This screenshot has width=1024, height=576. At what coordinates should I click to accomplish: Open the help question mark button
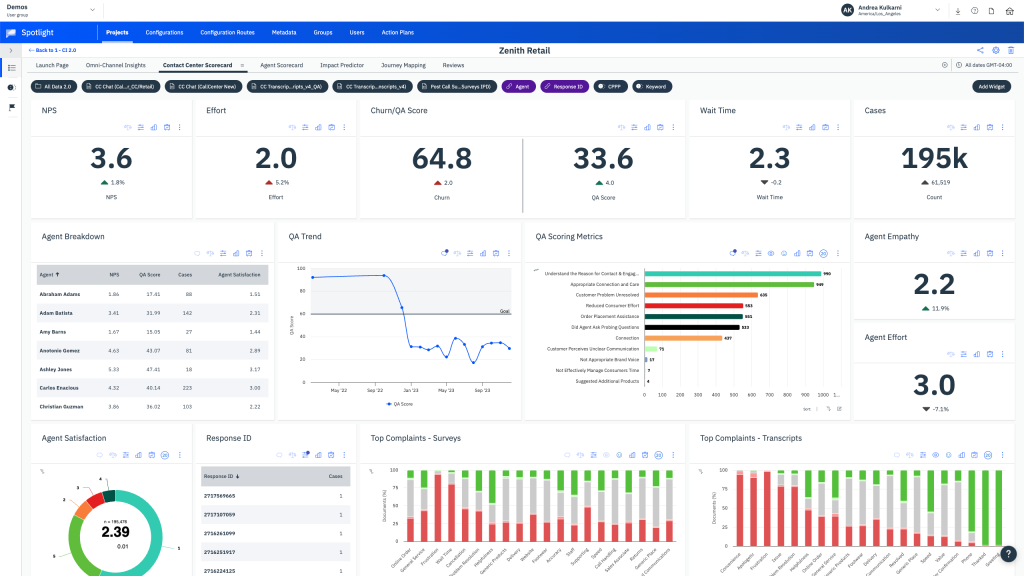1008,554
